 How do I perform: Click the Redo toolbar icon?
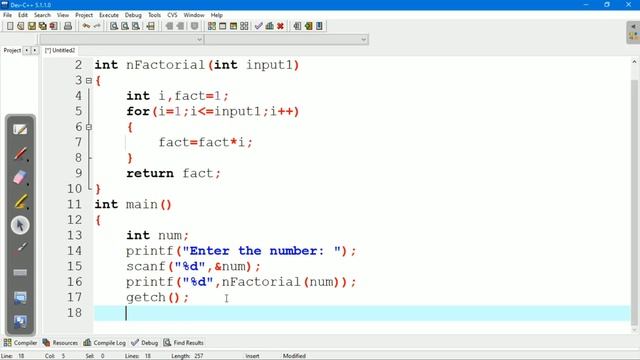click(x=97, y=26)
